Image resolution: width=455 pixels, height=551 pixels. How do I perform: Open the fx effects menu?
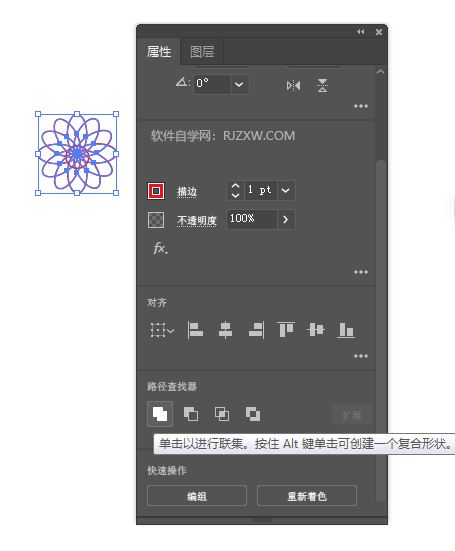(161, 248)
